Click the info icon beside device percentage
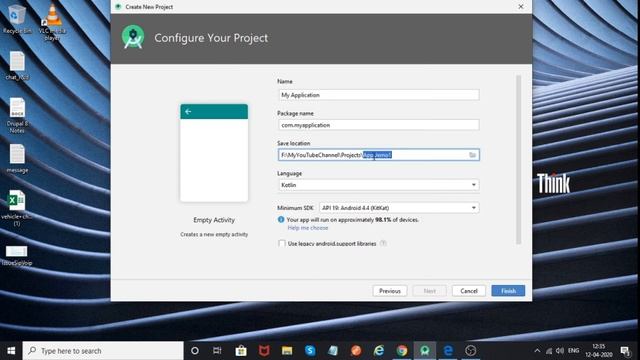Viewport: 640px width, 360px height. tap(281, 220)
